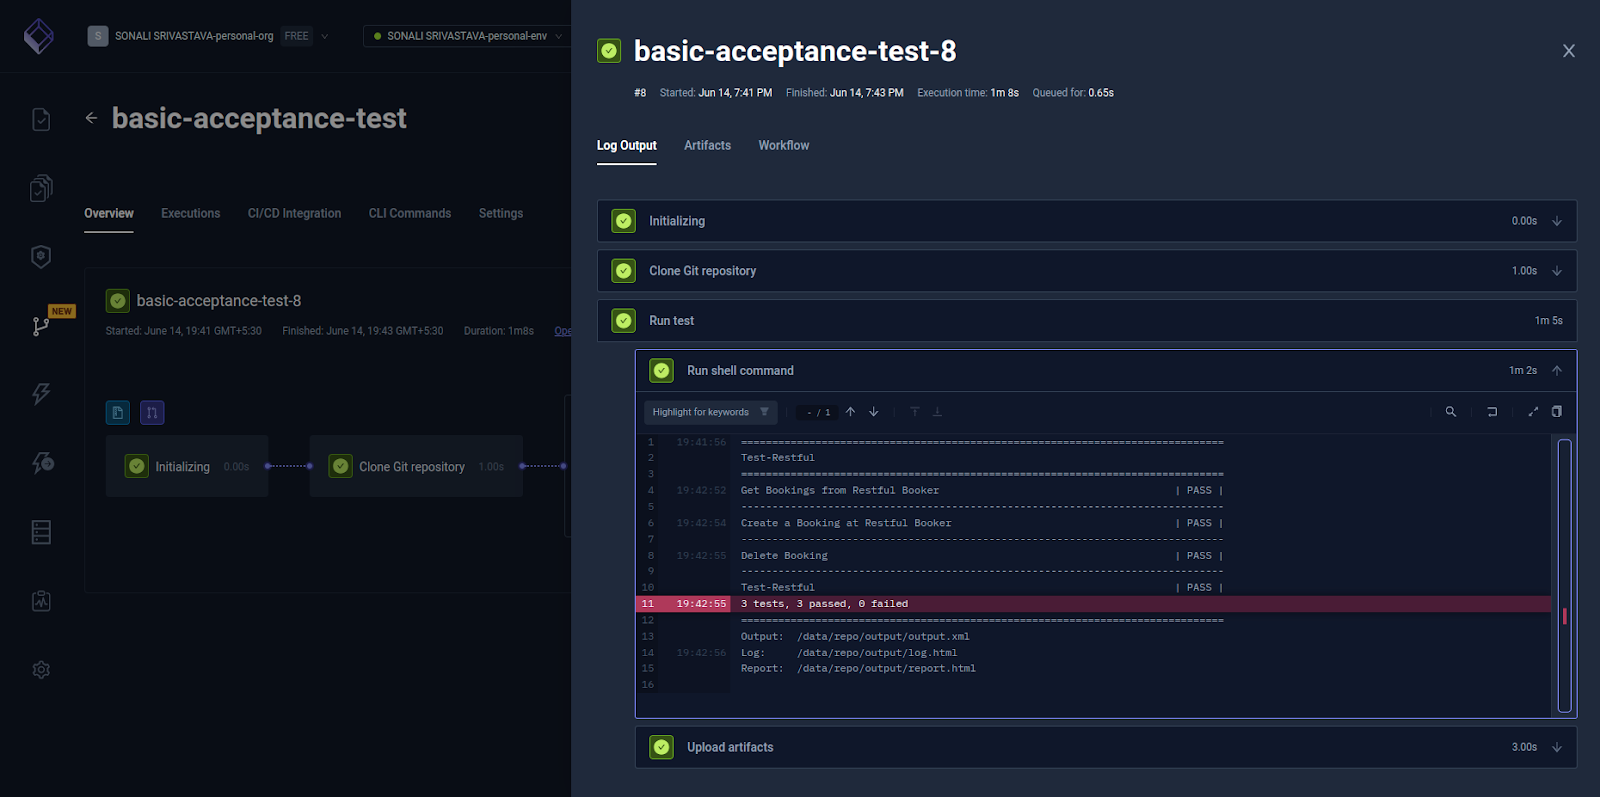Toggle line wrap icon in log toolbar
Viewport: 1600px width, 797px height.
(x=1492, y=412)
